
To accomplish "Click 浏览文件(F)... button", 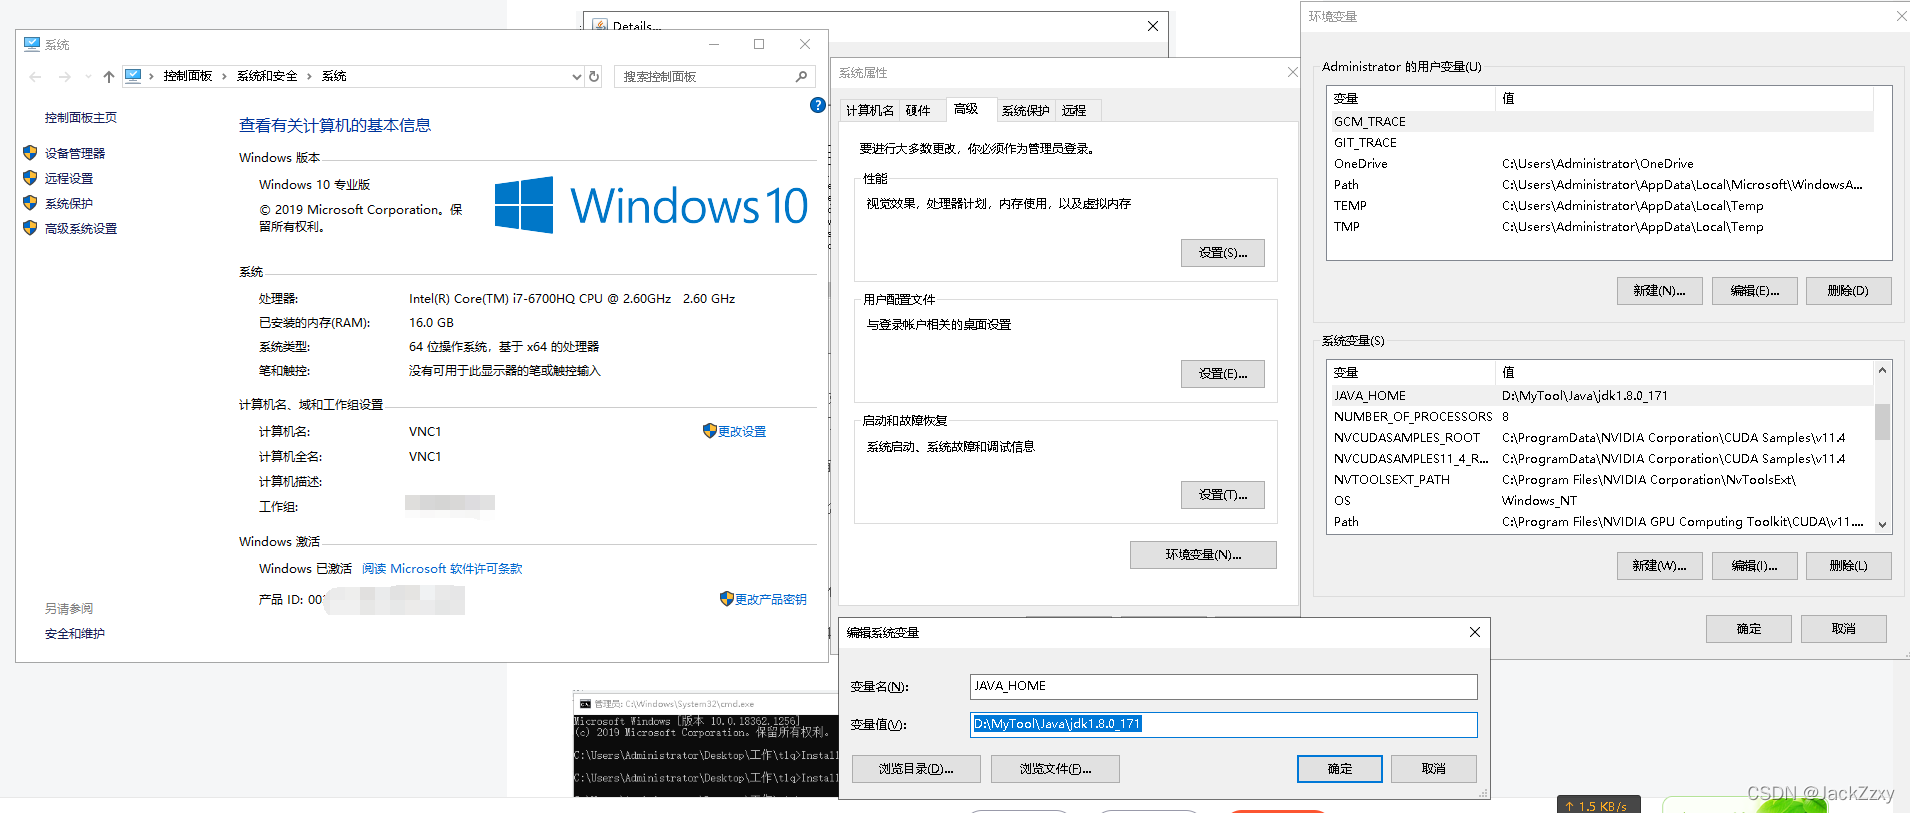I will tap(1055, 769).
